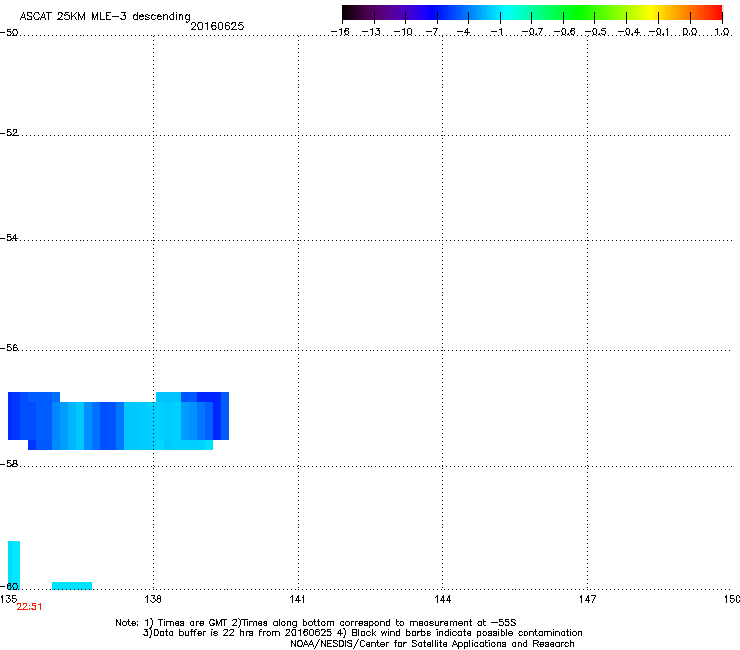Image resolution: width=740 pixels, height=650 pixels.
Task: Click the latitude label -58
Action: click(x=9, y=464)
